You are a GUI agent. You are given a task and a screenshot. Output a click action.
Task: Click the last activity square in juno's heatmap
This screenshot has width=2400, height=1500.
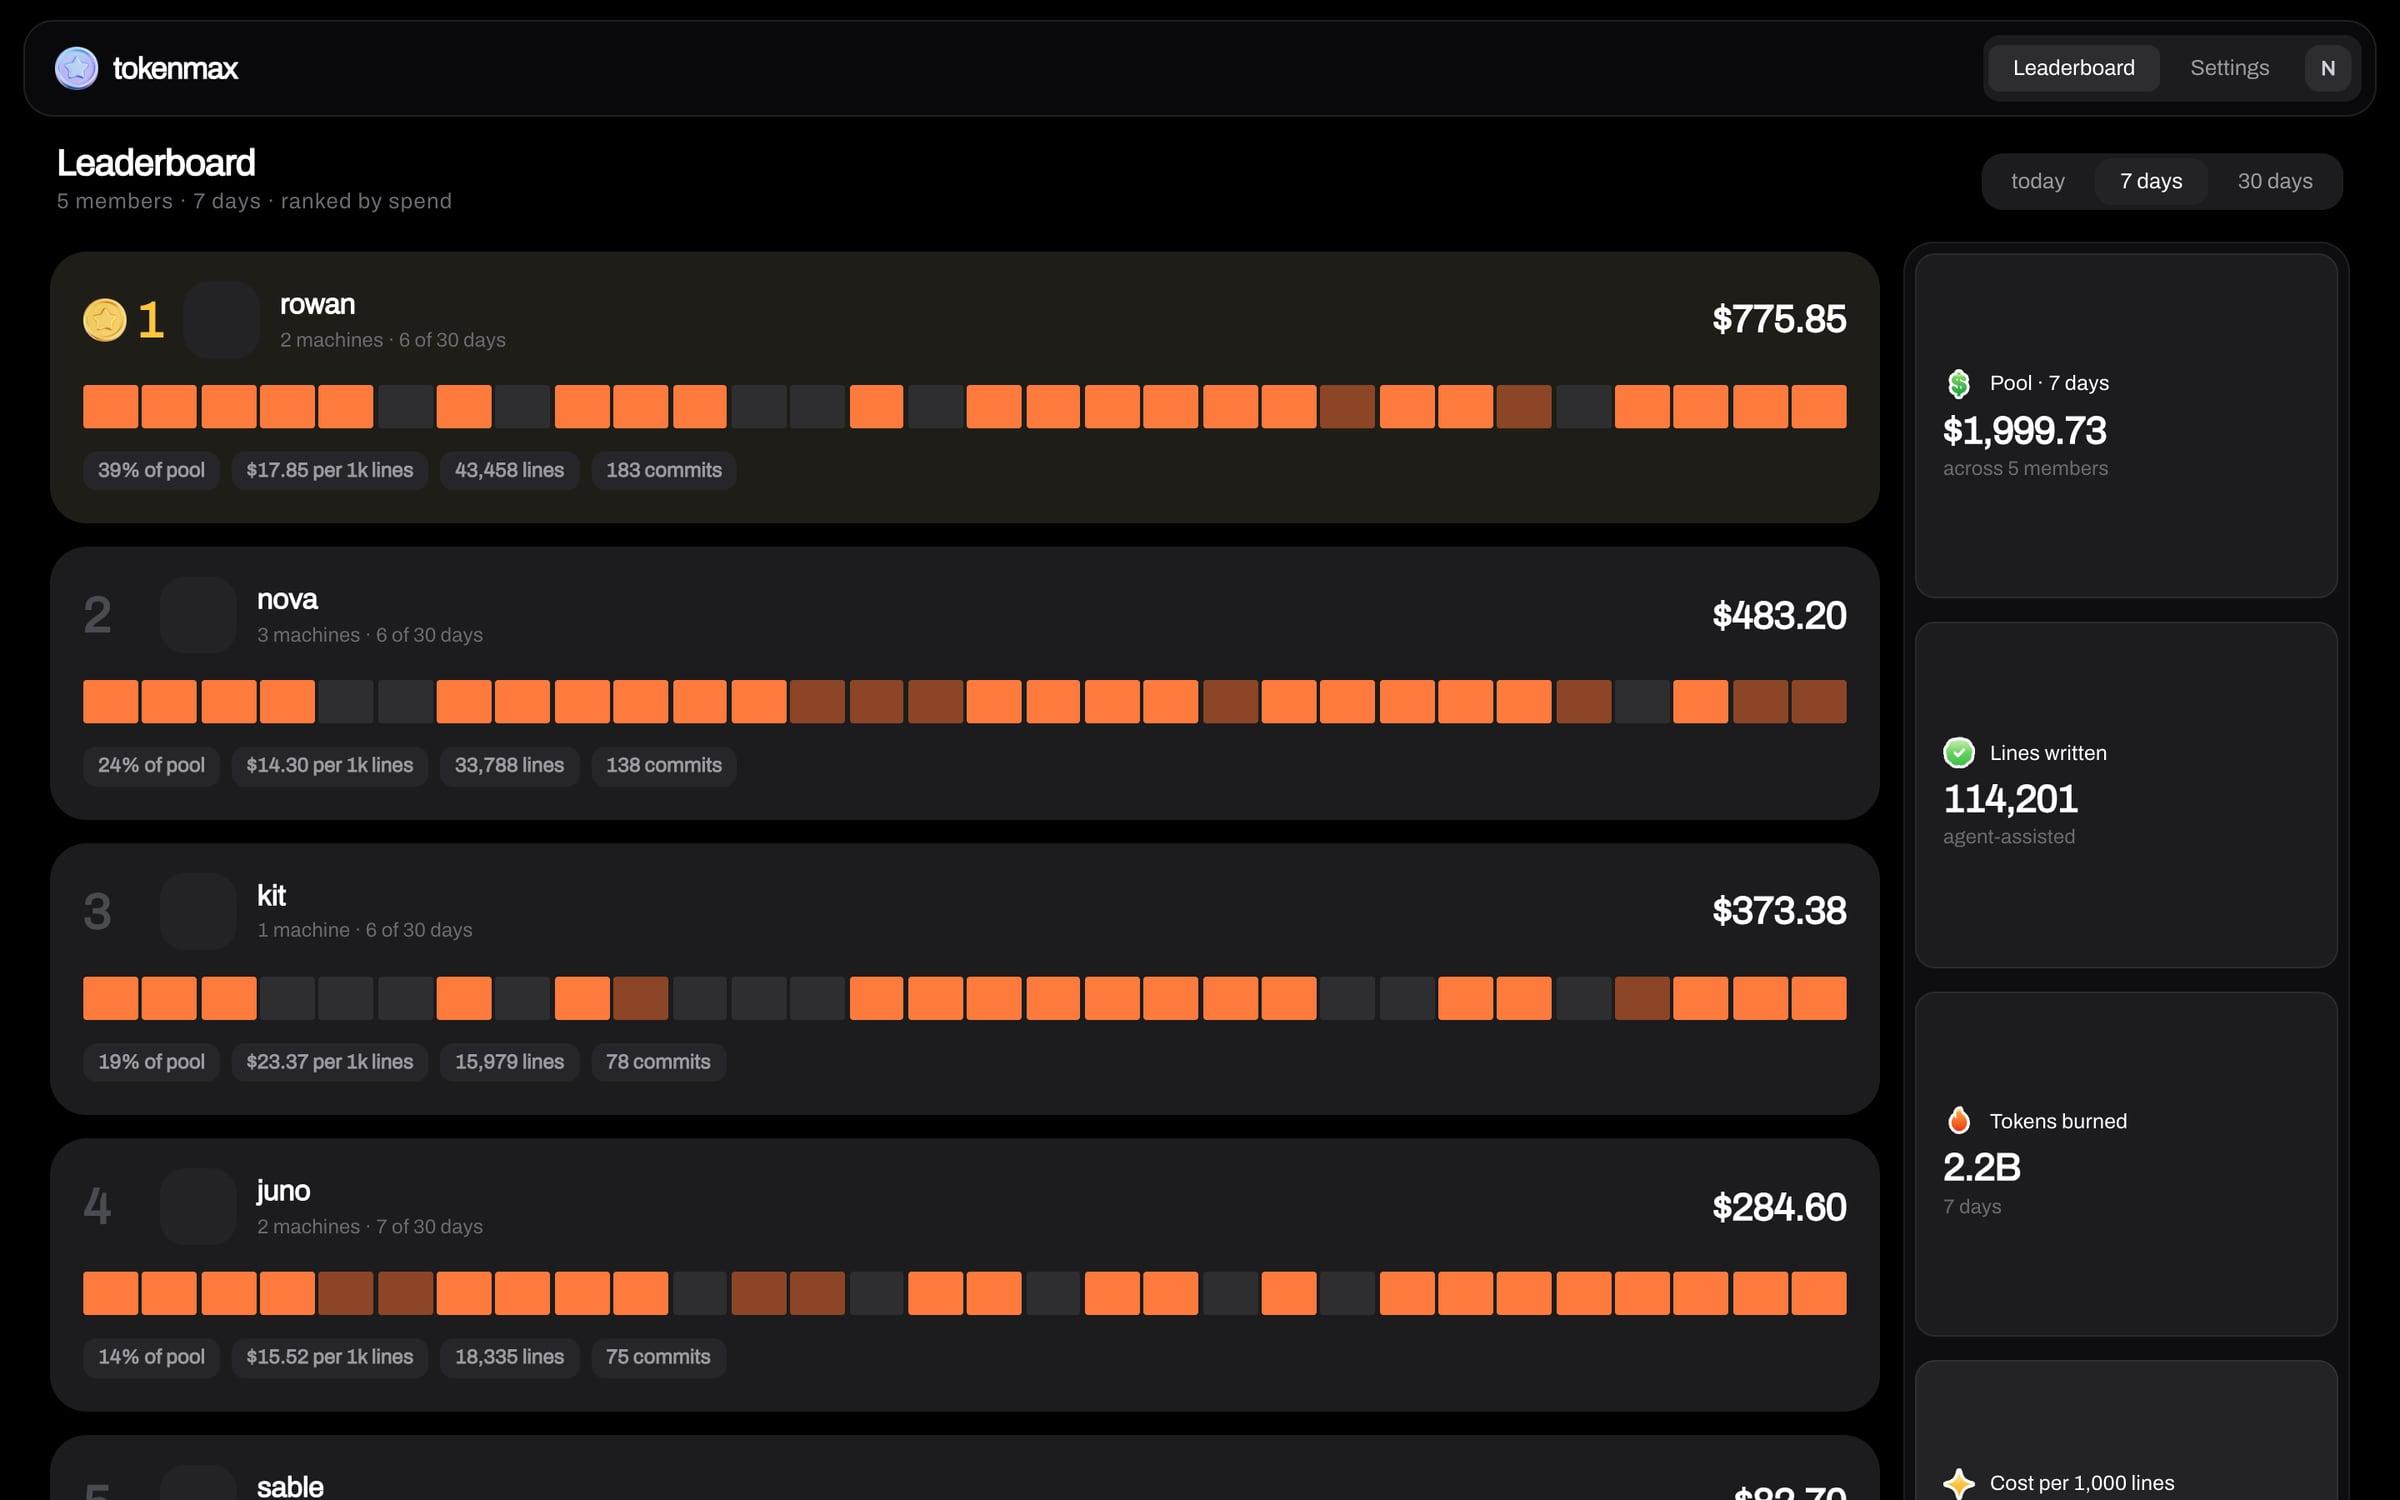tap(1818, 1293)
